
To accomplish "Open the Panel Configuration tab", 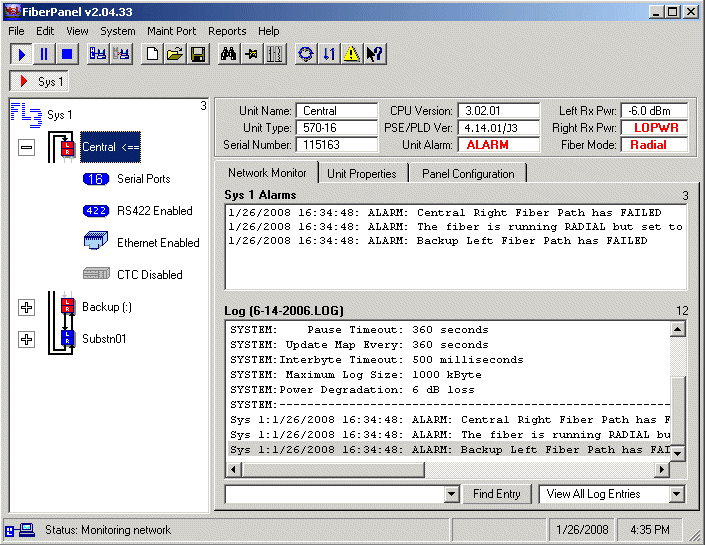I will 468,174.
